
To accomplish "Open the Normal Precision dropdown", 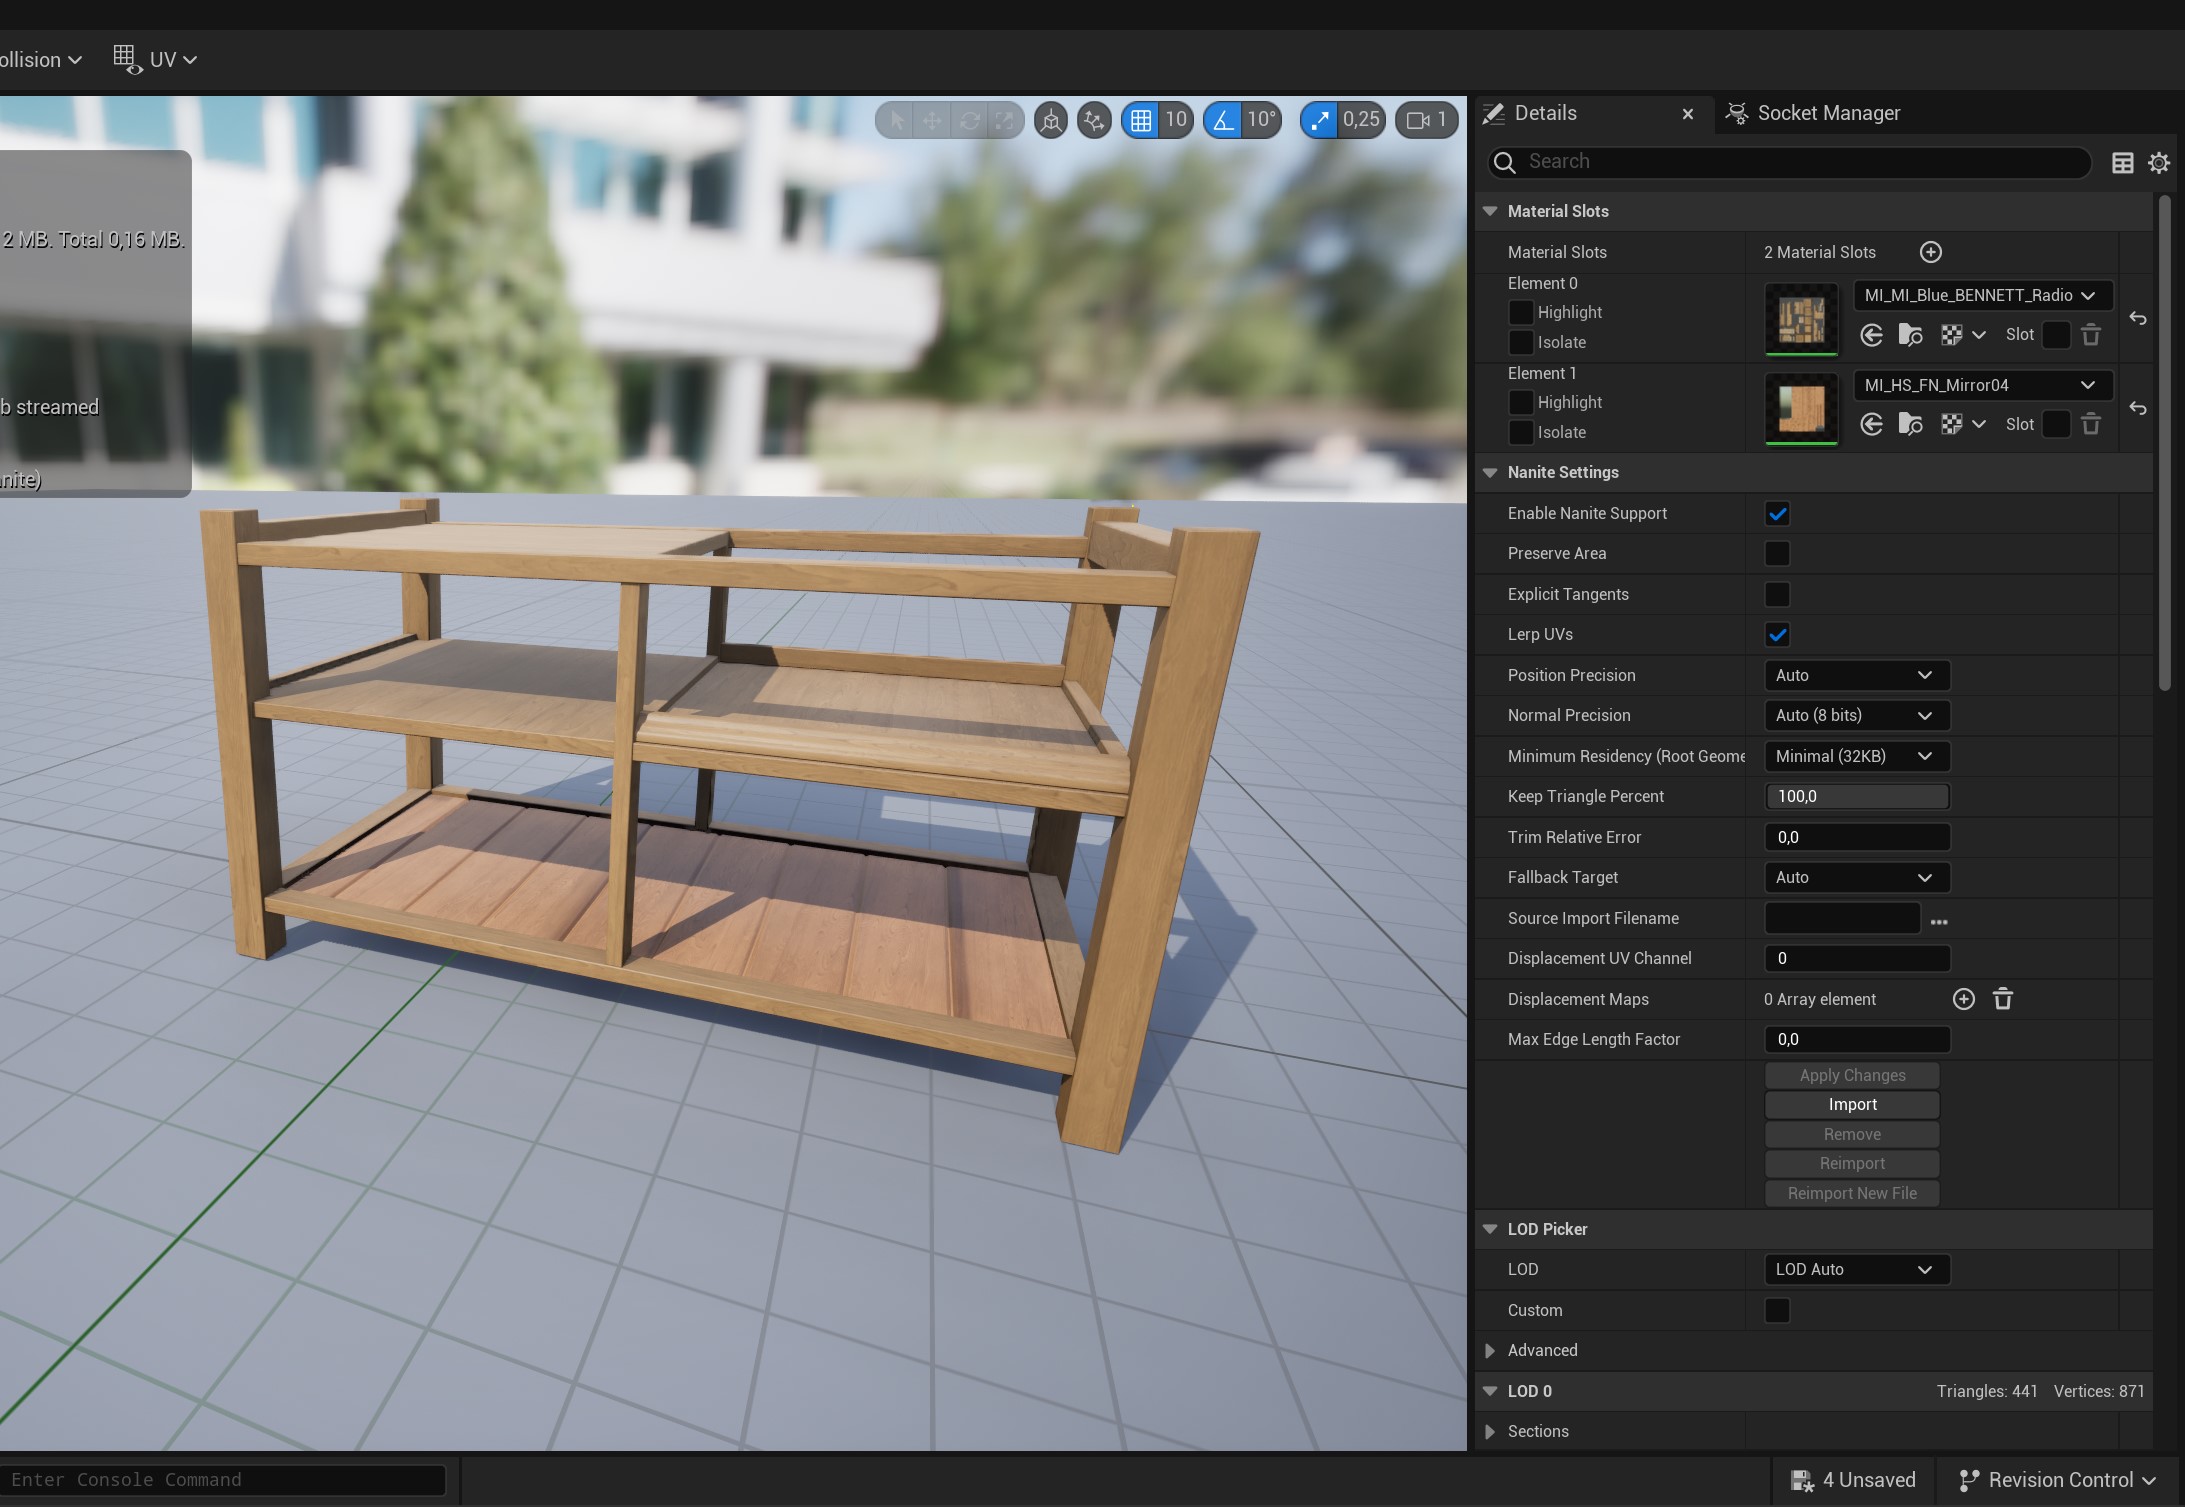I will pyautogui.click(x=1857, y=715).
